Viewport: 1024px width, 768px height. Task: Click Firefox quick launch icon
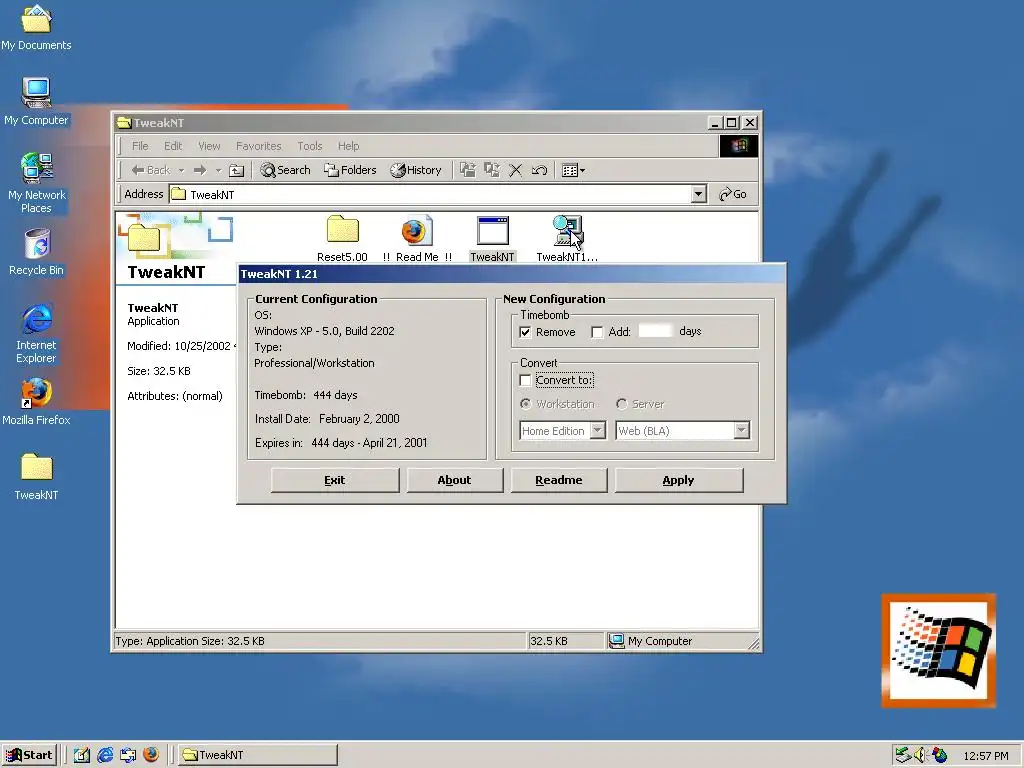(151, 755)
